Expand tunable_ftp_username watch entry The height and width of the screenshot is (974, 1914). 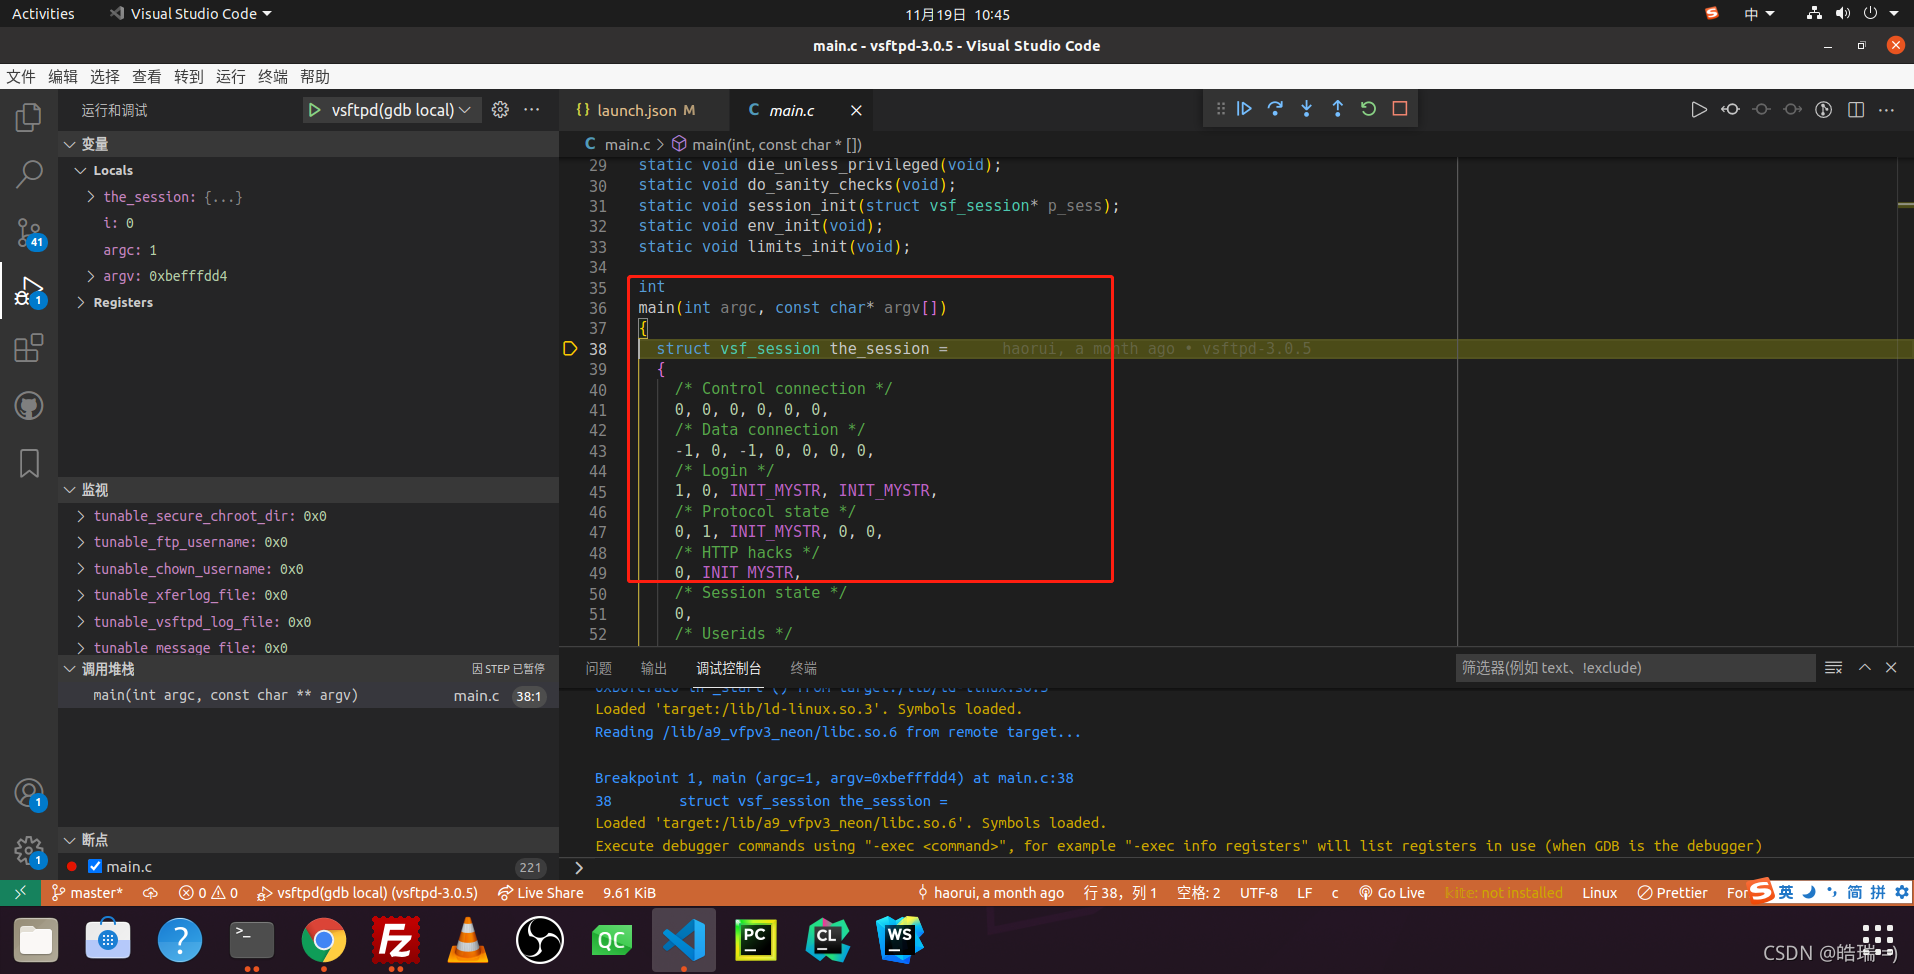coord(80,542)
